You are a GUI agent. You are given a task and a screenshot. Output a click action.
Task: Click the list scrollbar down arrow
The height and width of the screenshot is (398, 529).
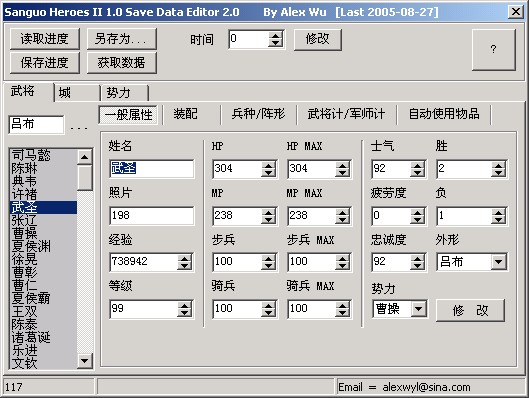[x=85, y=361]
